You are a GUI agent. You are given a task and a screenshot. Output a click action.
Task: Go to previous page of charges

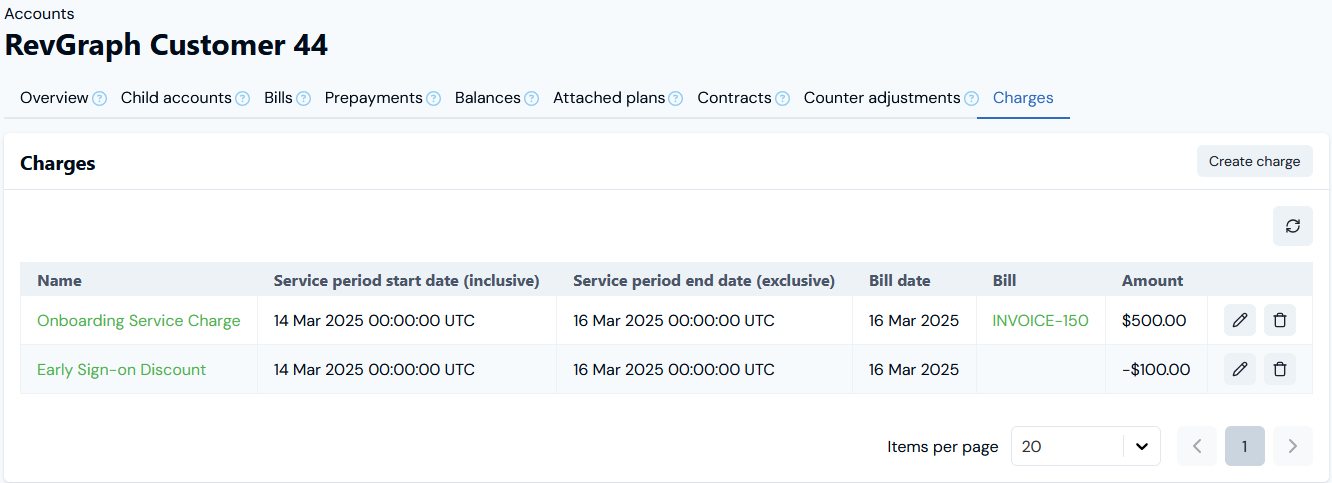pyautogui.click(x=1197, y=446)
